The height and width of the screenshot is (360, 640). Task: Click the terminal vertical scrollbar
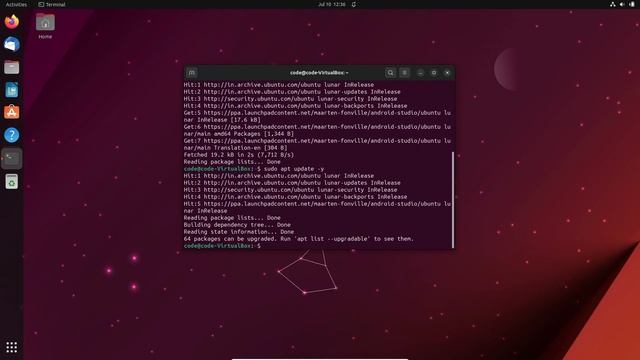[x=453, y=200]
